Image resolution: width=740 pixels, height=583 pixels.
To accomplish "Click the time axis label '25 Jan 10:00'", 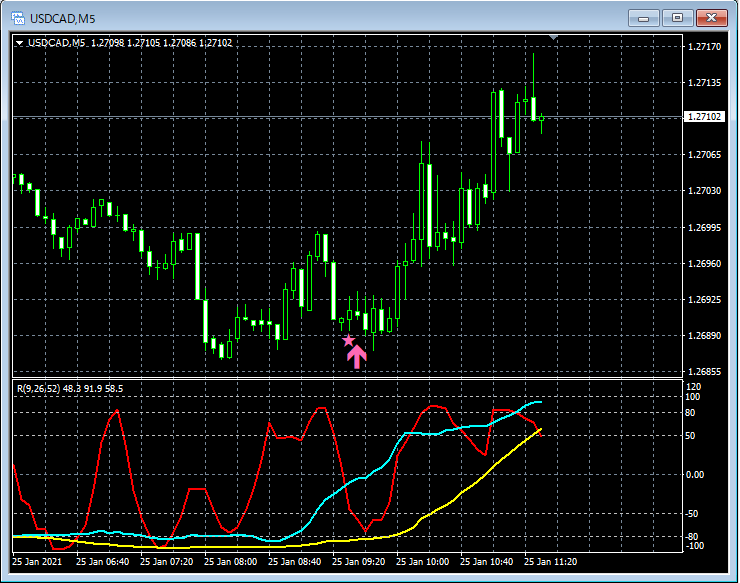I will 422,562.
